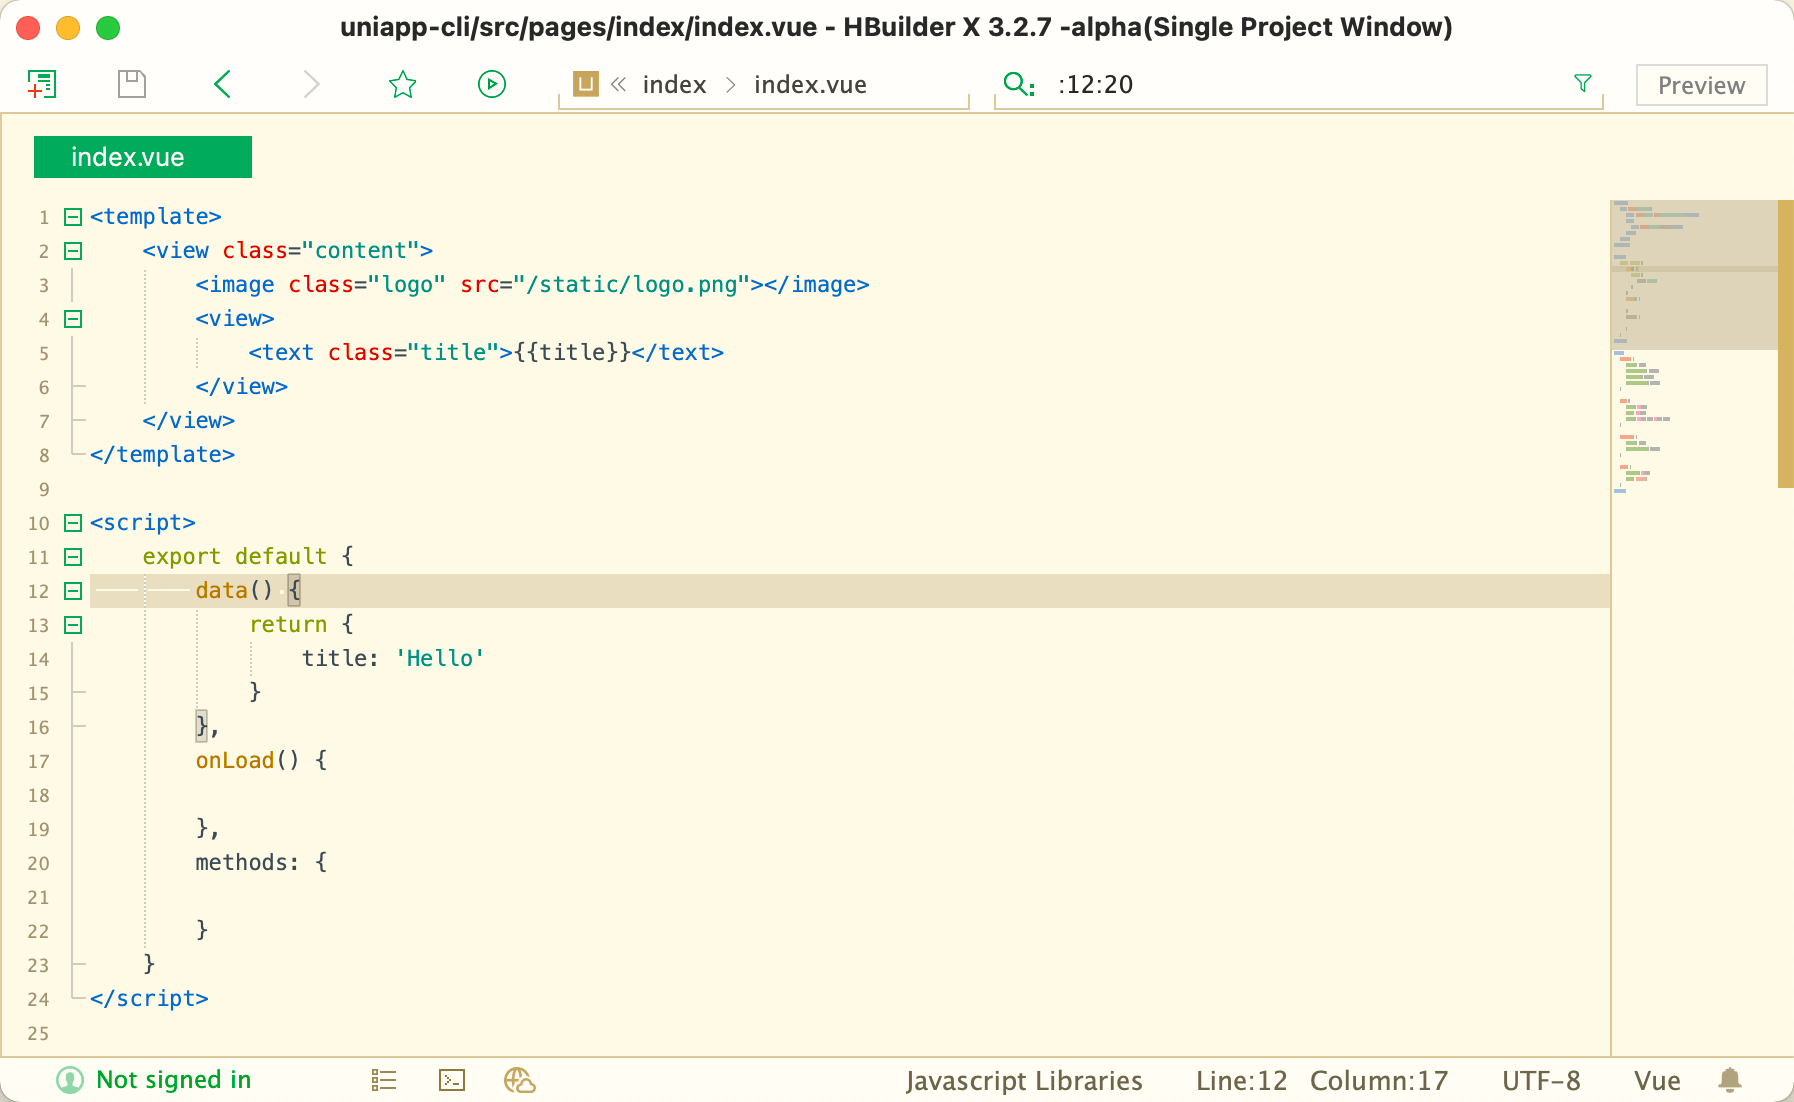This screenshot has height=1102, width=1794.
Task: Go forward with the right arrow icon
Action: [x=312, y=84]
